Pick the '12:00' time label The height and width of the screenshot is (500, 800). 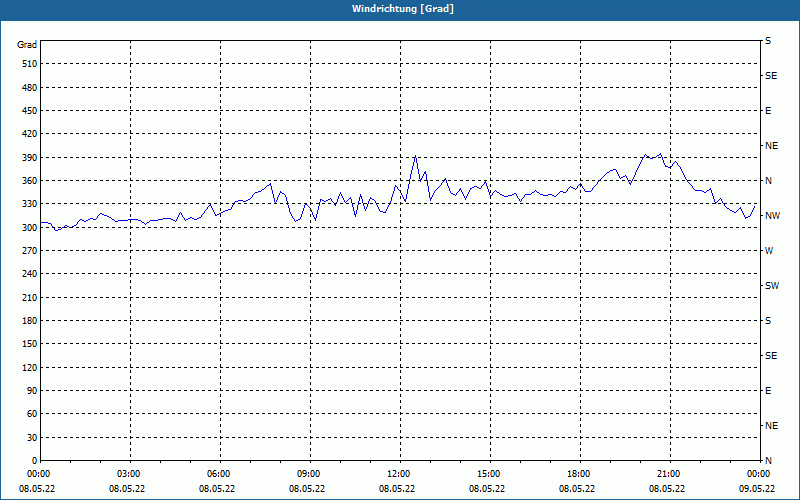pos(398,474)
